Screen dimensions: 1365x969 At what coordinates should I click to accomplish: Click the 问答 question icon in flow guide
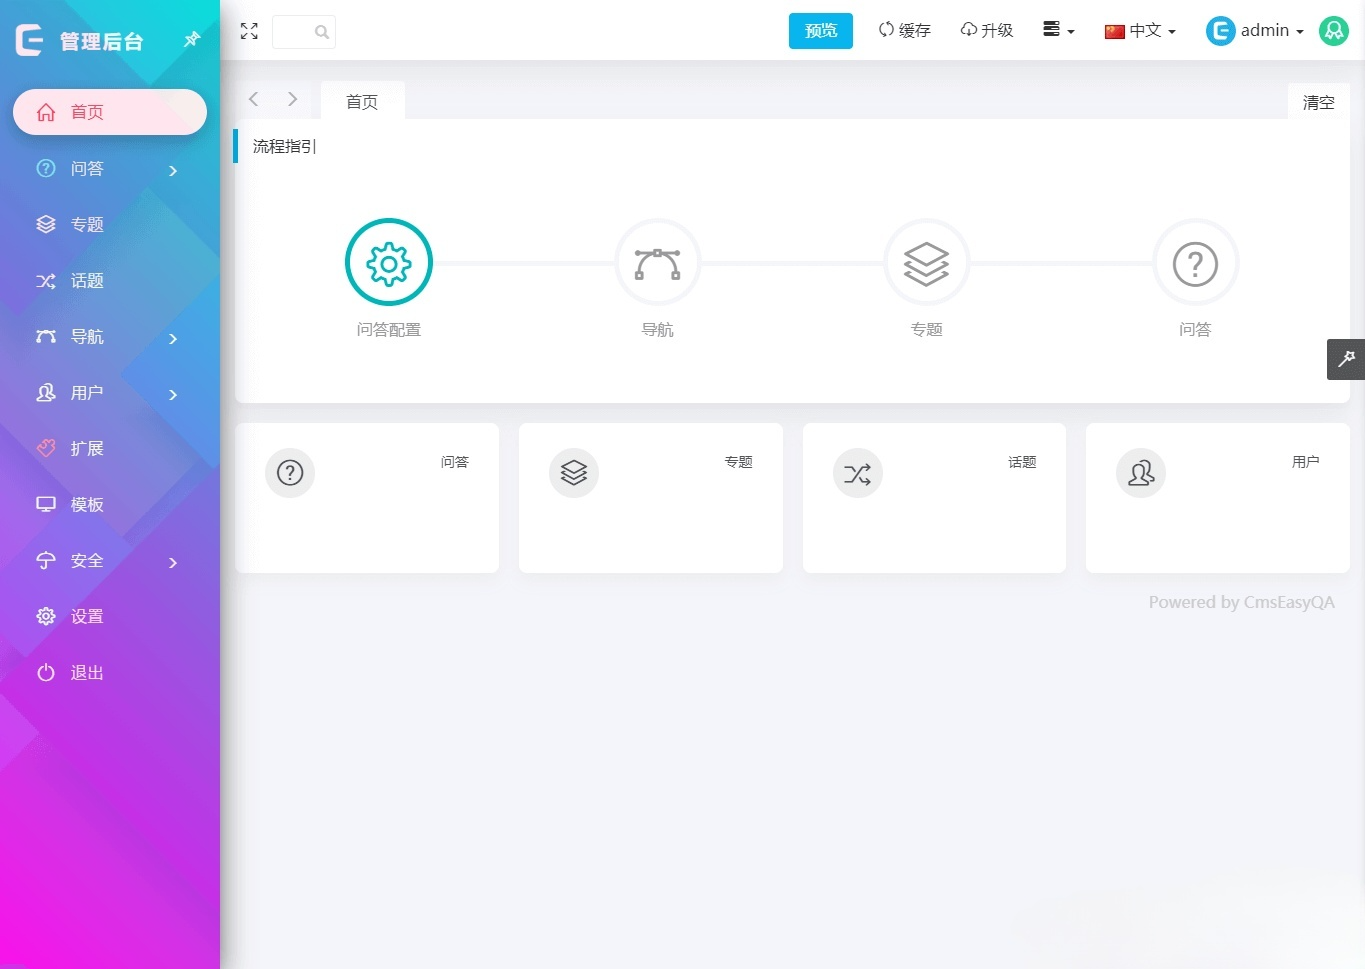[1195, 262]
